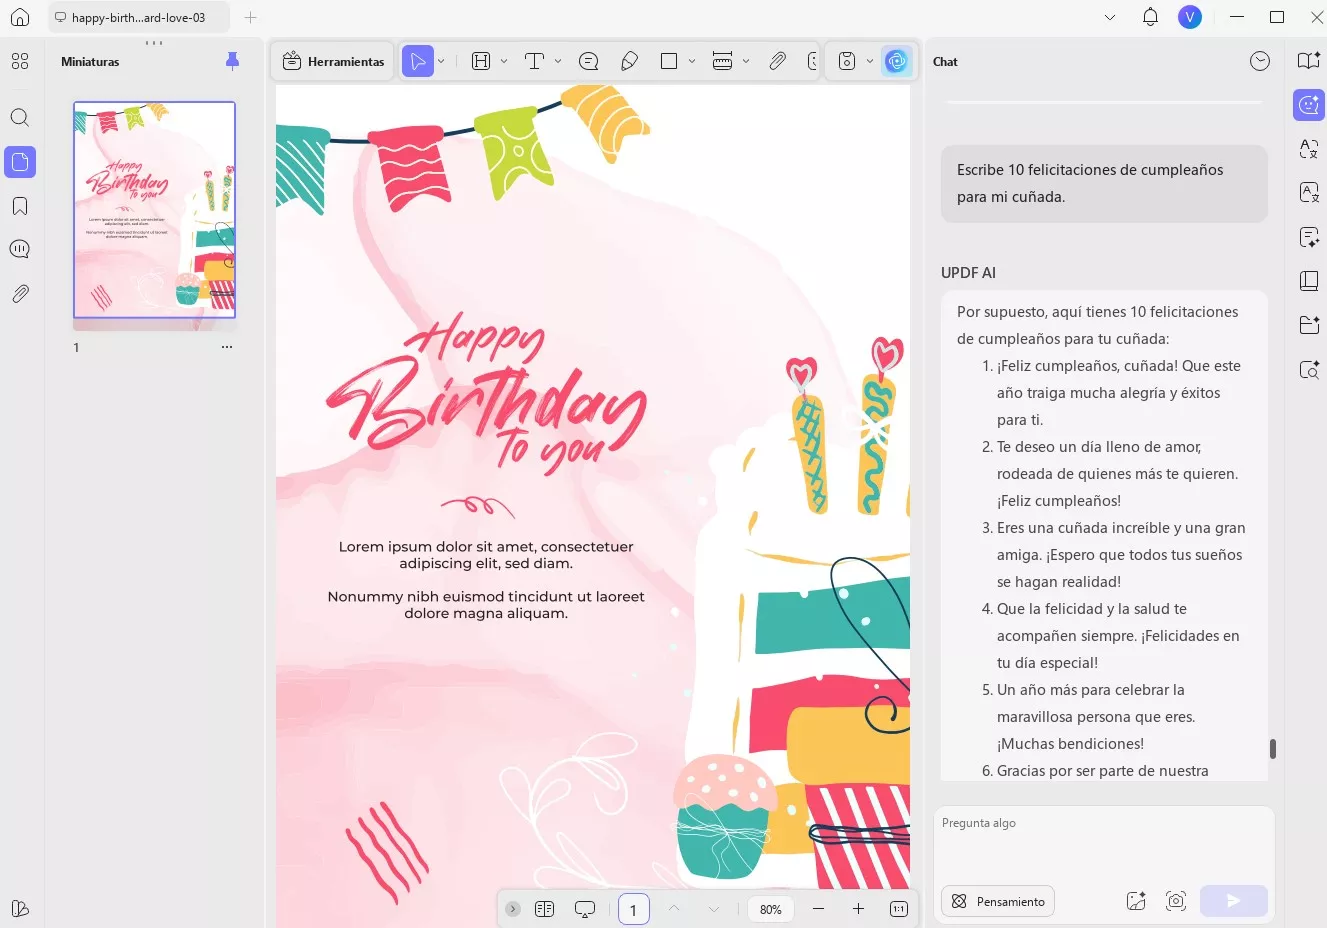The width and height of the screenshot is (1327, 928).
Task: Open the AI summarize note icon
Action: tap(1309, 237)
